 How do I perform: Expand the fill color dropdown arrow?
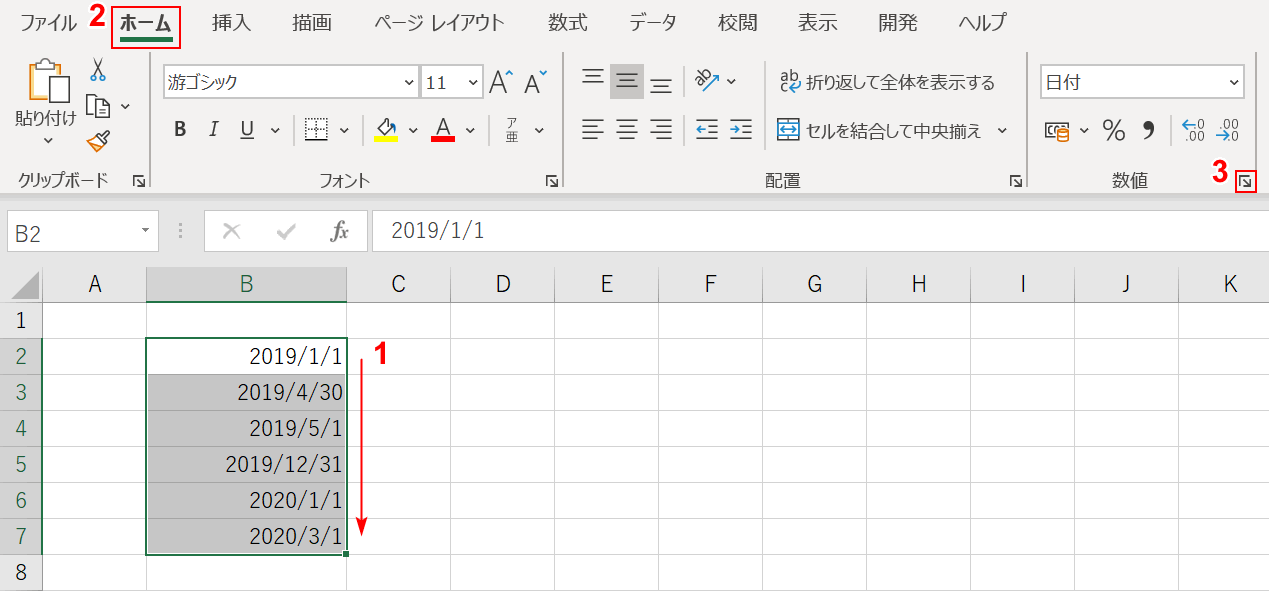click(x=413, y=130)
